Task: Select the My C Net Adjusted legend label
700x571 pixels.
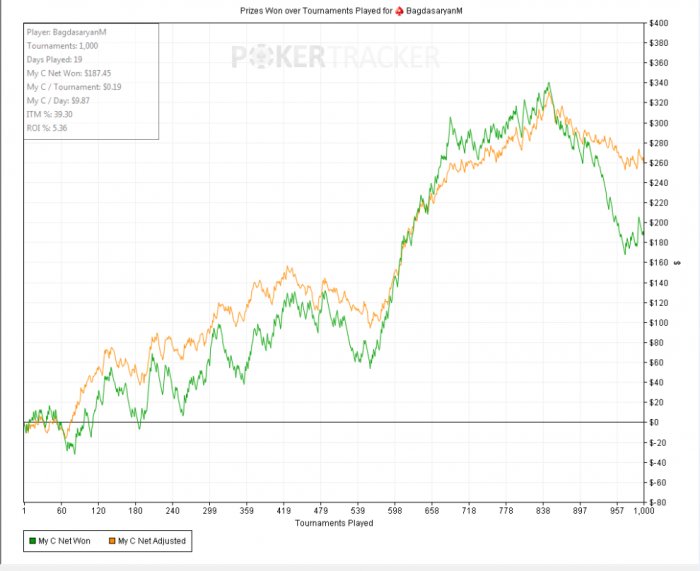Action: click(x=152, y=541)
